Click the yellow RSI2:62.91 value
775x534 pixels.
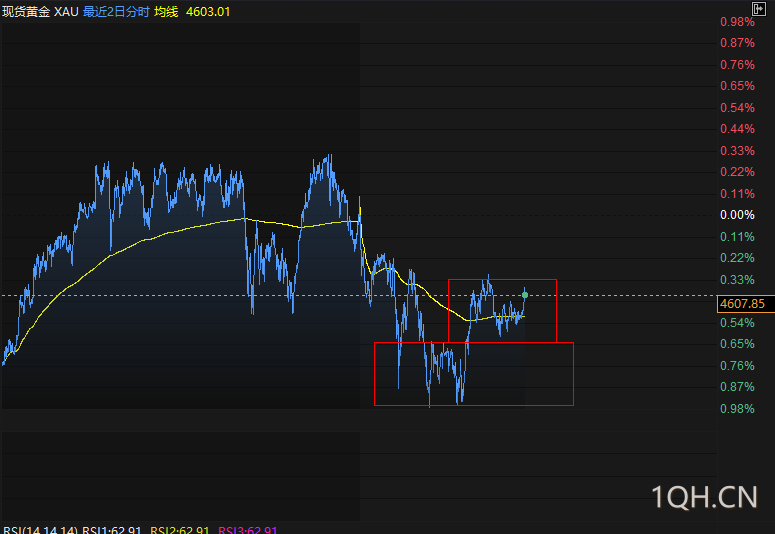180,530
